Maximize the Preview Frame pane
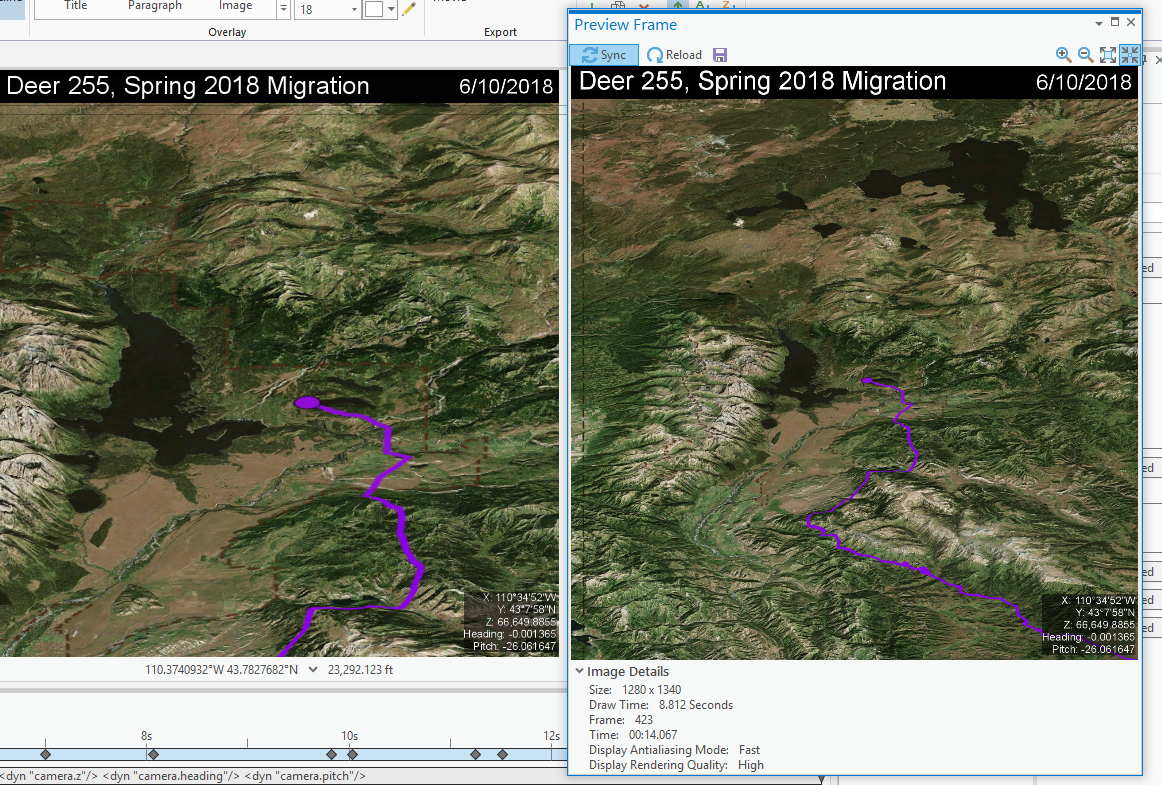This screenshot has height=785, width=1162. coord(1115,22)
